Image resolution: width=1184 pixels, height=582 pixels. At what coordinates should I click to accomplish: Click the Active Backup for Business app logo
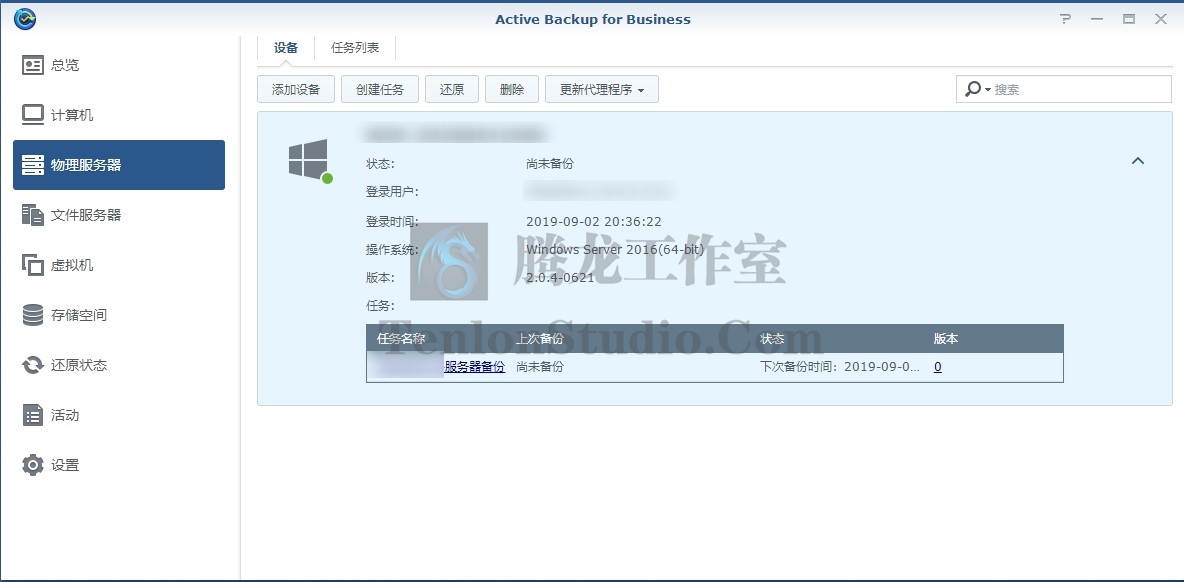(25, 19)
